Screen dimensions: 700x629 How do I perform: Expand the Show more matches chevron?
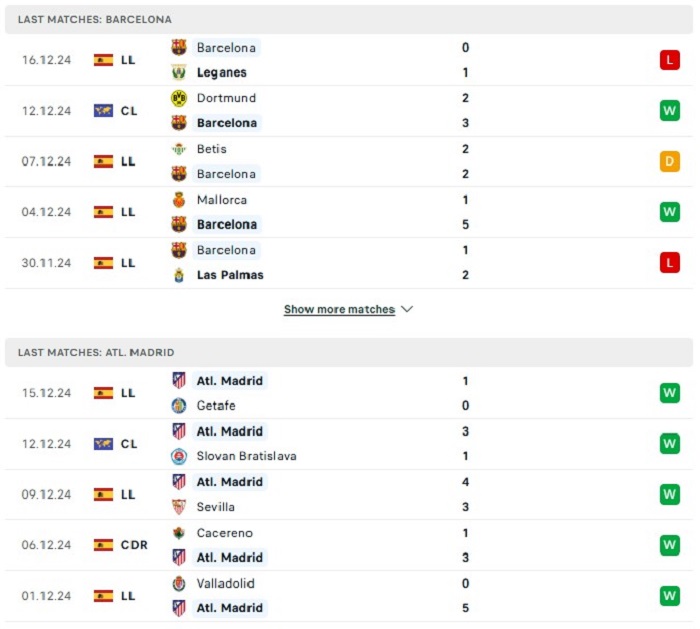pyautogui.click(x=407, y=309)
